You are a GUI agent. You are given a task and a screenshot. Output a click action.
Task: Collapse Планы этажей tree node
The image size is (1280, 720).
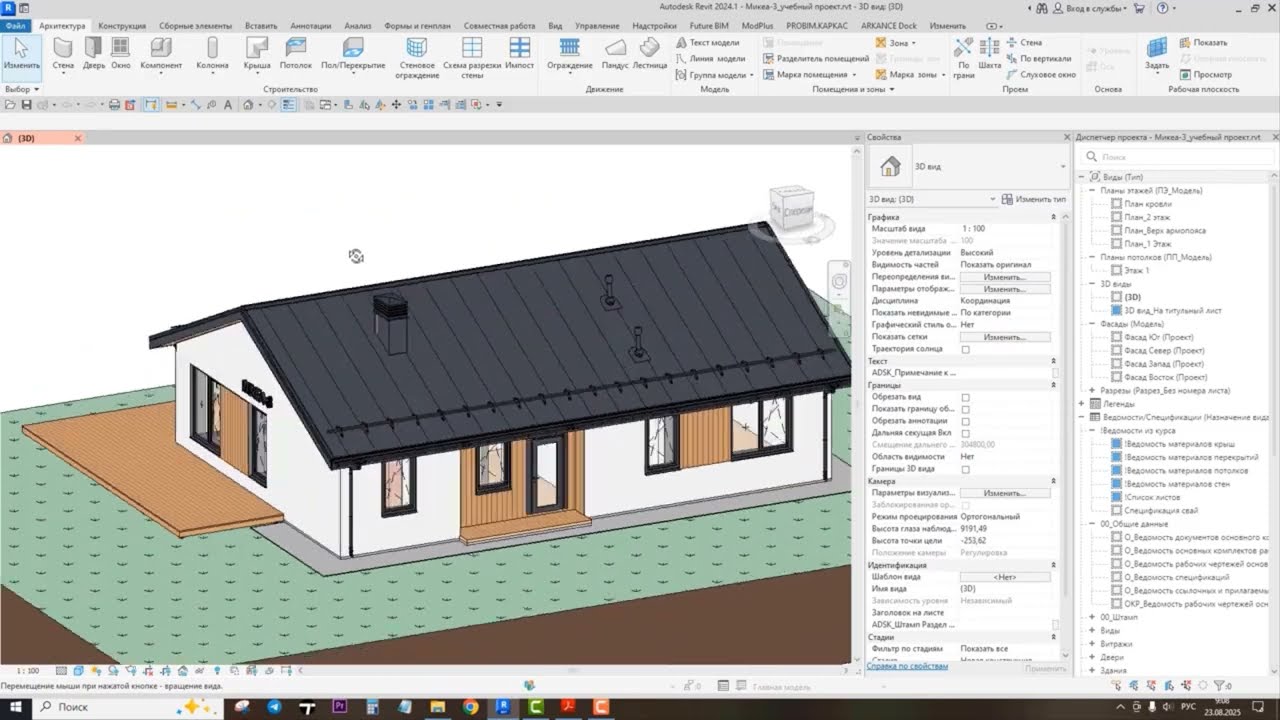coord(1093,190)
